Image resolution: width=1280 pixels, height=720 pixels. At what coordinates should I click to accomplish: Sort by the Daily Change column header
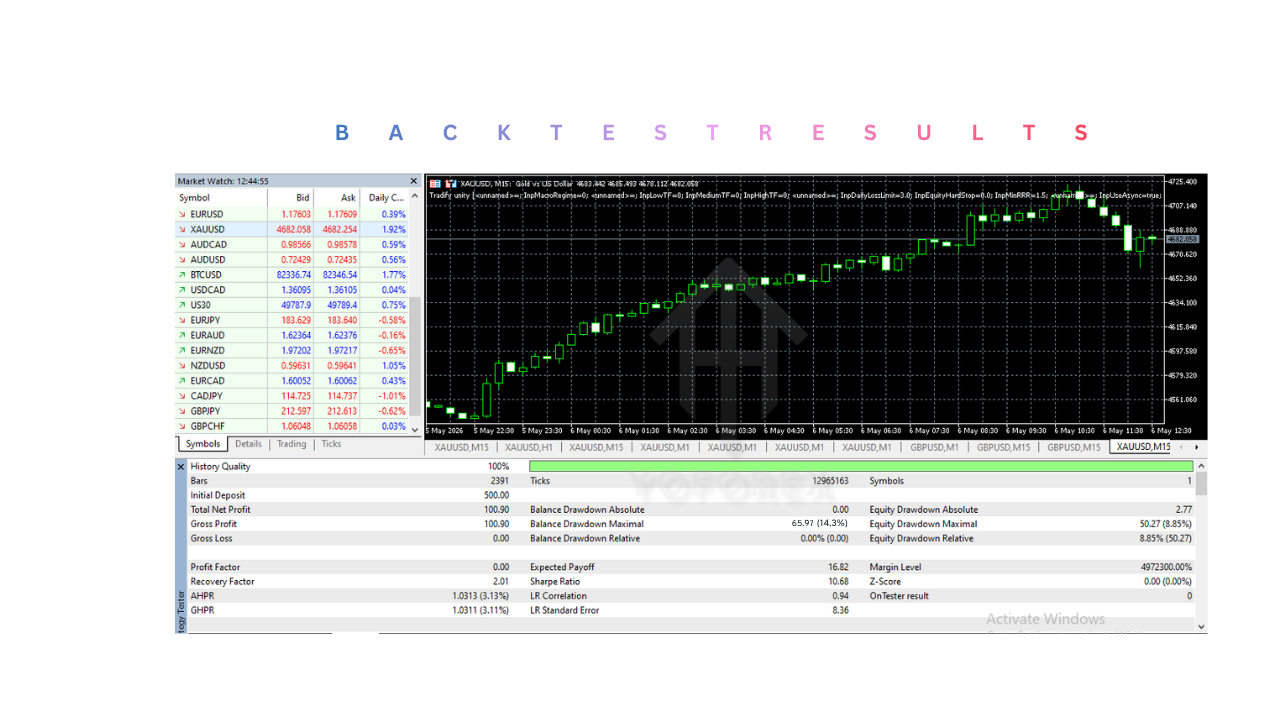(x=385, y=198)
